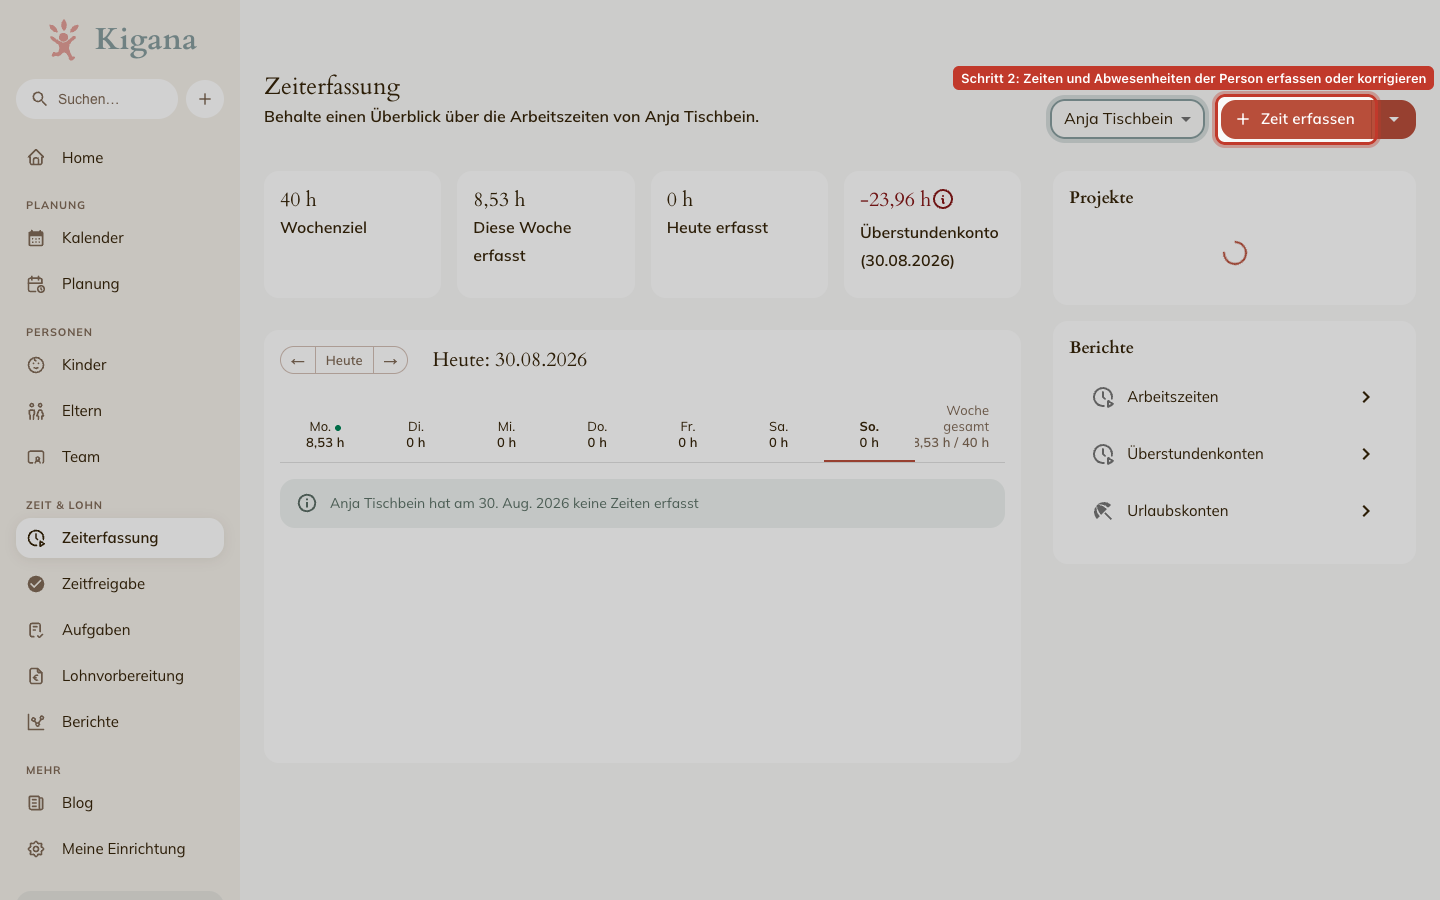
Task: Go to next week with right arrow
Action: (391, 360)
